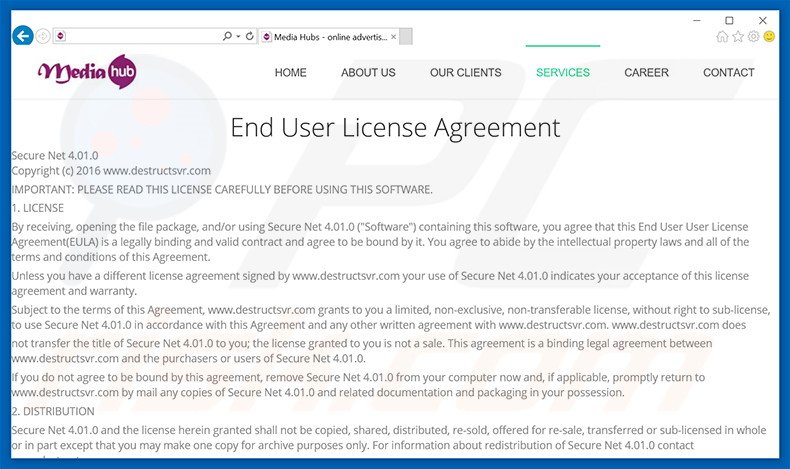Click the greyed-out forward arrow button
This screenshot has width=790, height=469.
click(x=43, y=36)
